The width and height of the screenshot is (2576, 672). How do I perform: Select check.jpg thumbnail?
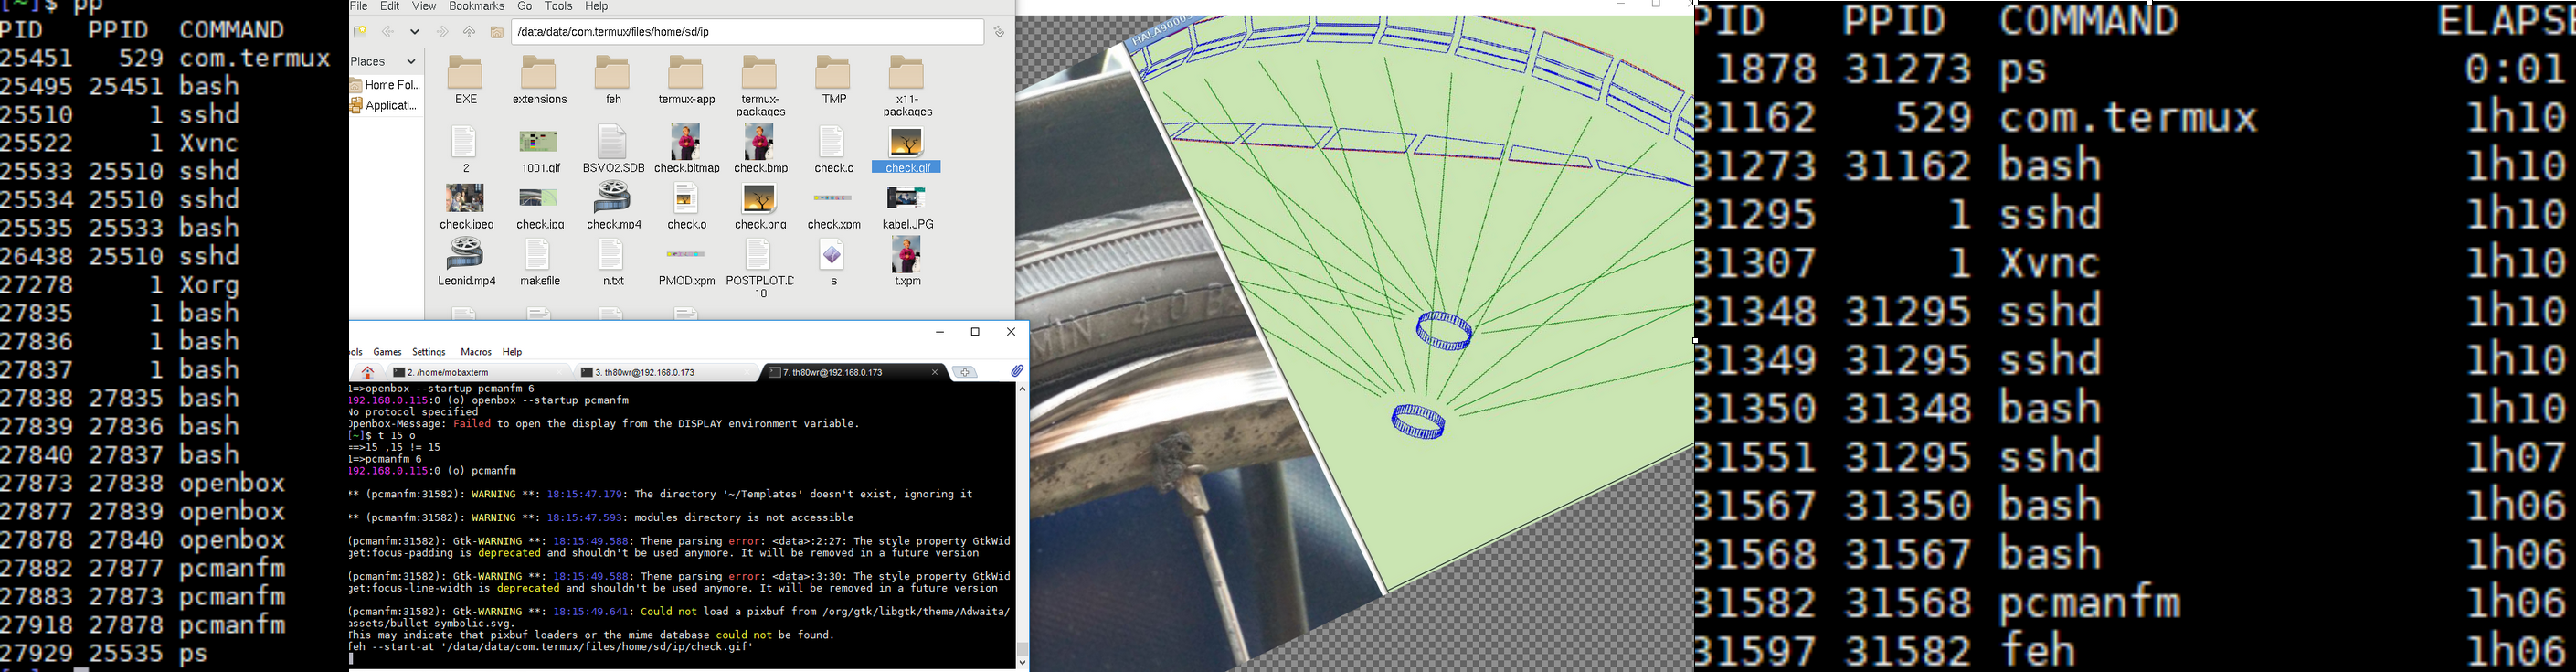tap(539, 199)
